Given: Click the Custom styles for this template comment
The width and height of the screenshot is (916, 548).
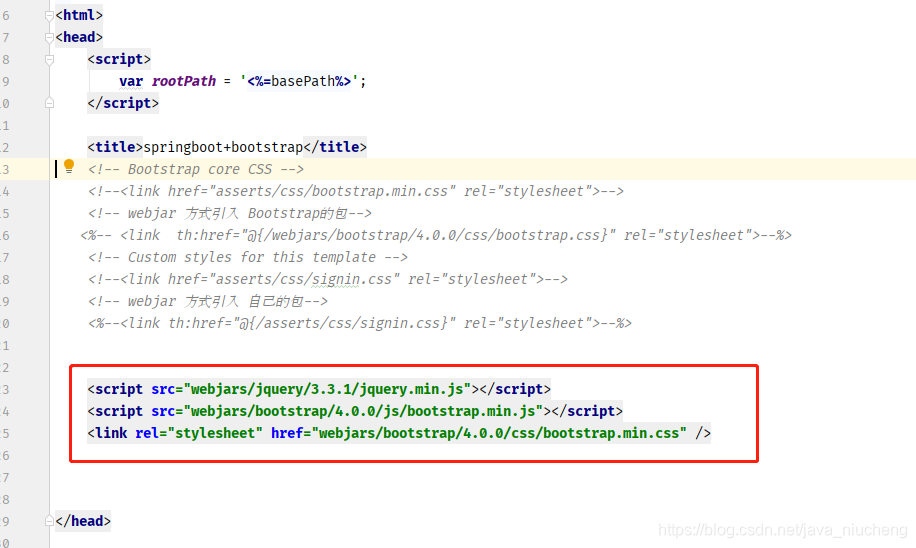Looking at the screenshot, I should (x=248, y=258).
